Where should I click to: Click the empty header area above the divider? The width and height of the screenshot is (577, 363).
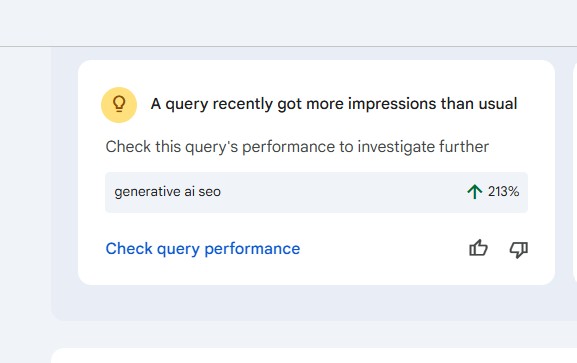(x=288, y=23)
